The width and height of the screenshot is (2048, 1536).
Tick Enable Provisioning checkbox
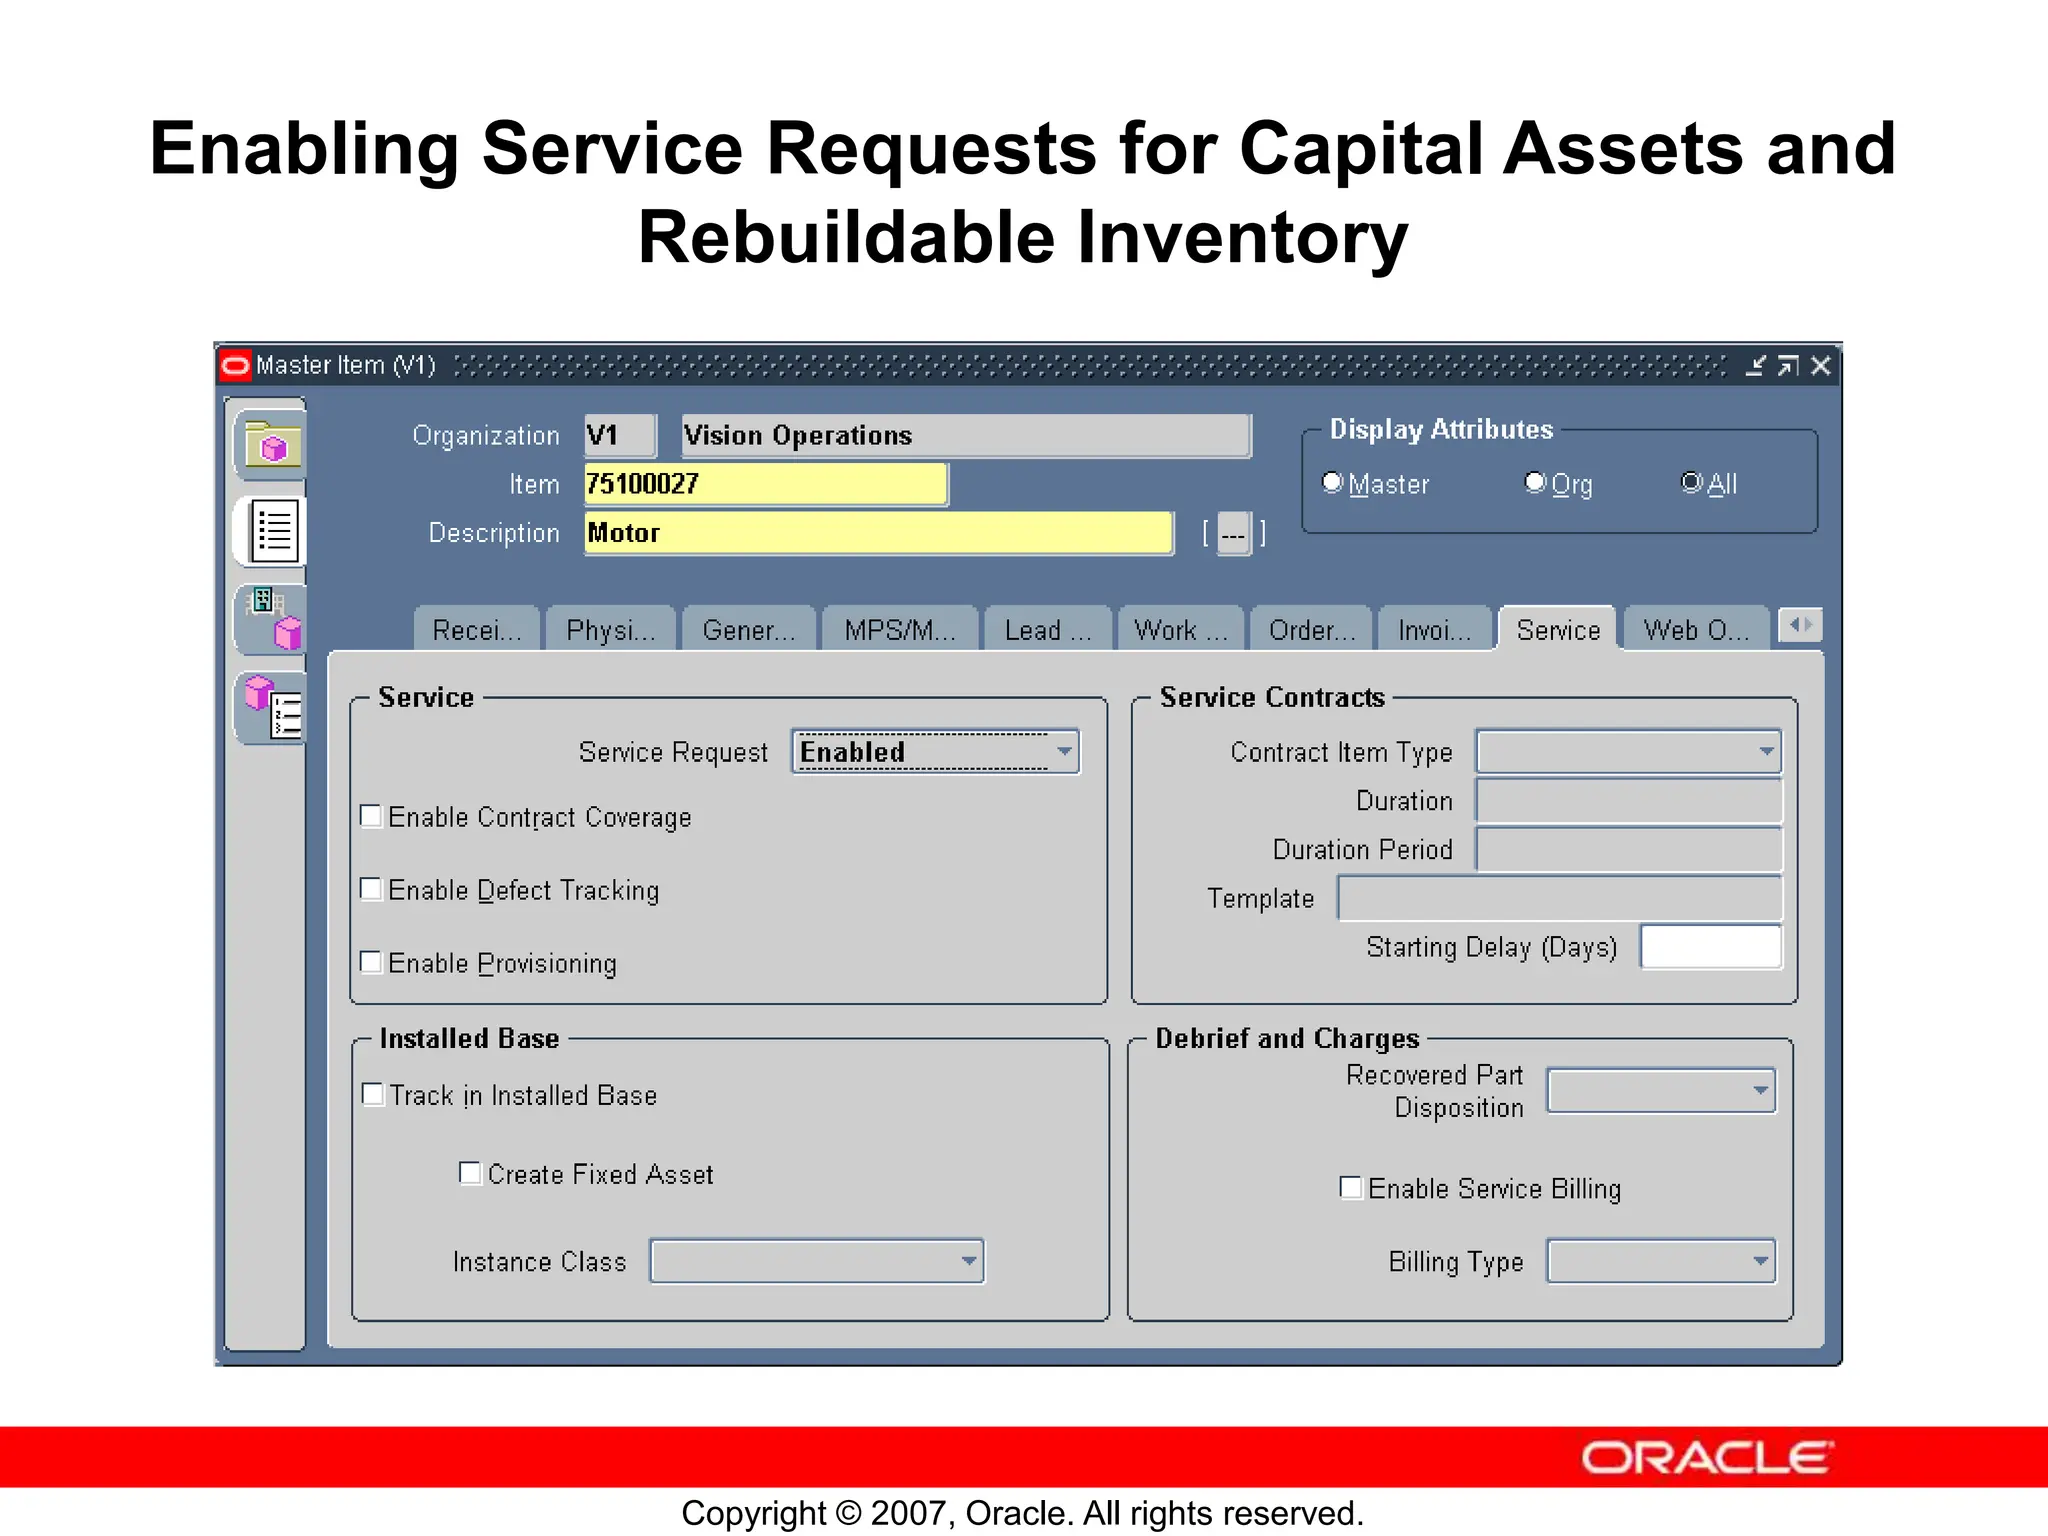[371, 962]
